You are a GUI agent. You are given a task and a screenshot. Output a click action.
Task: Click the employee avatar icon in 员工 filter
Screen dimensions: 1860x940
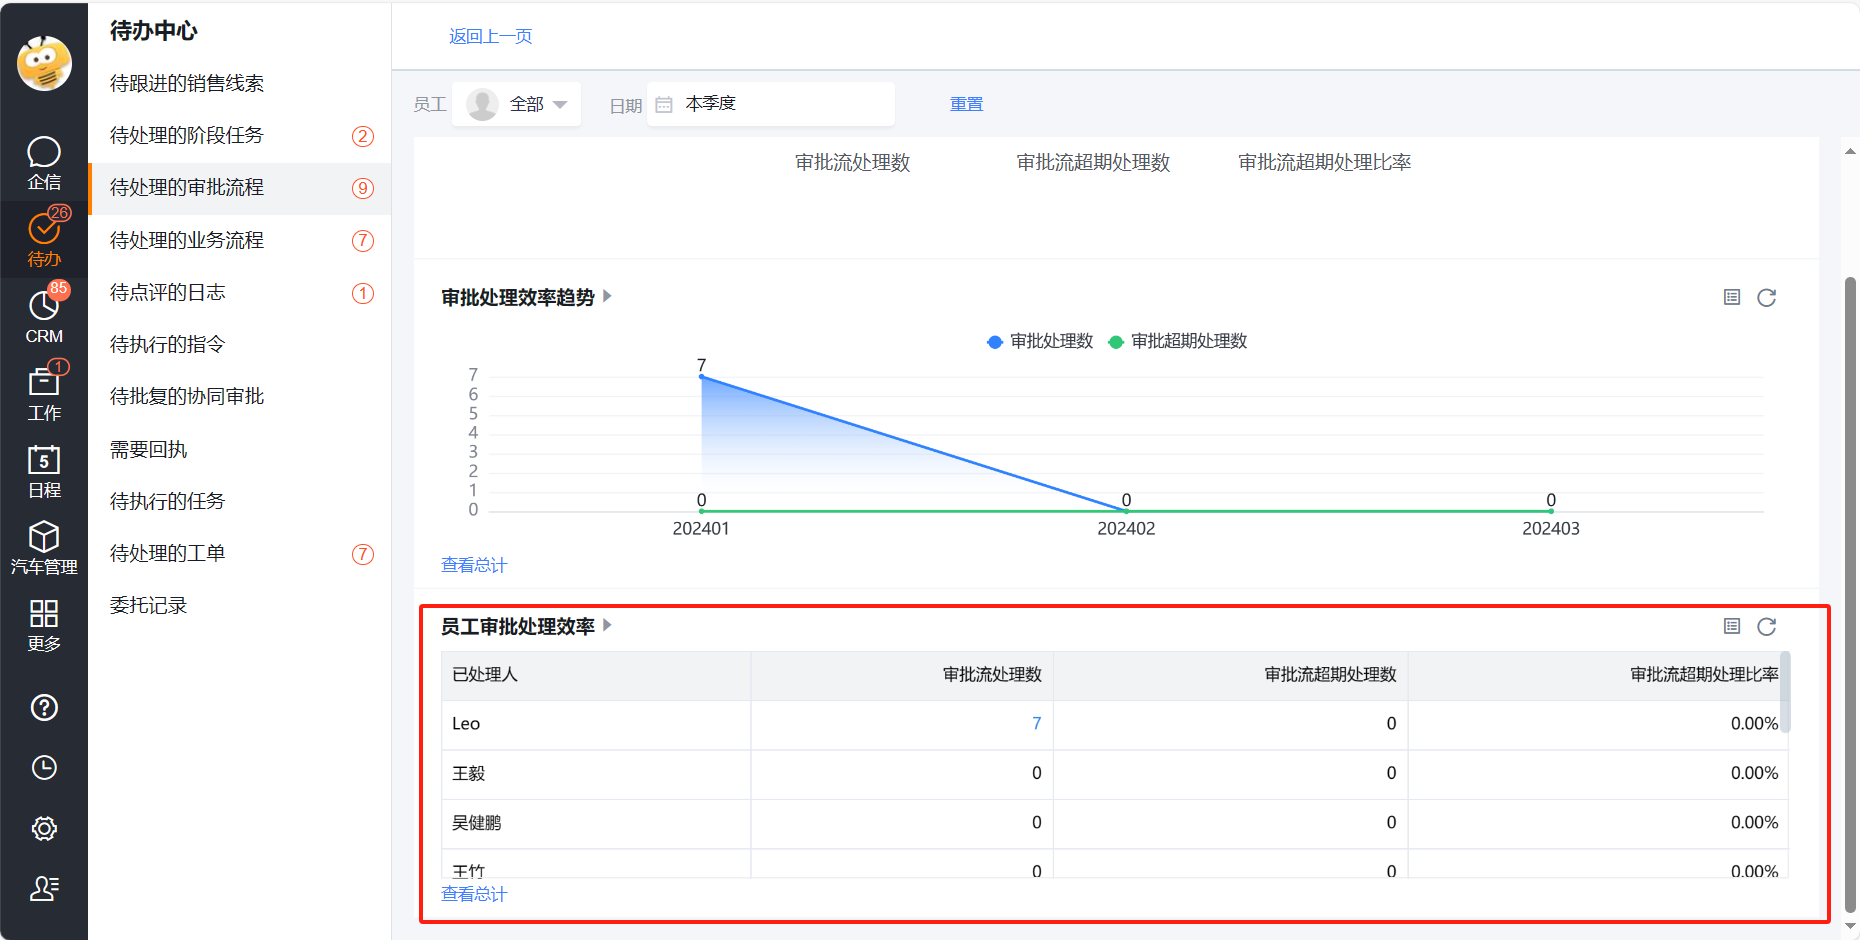click(x=483, y=104)
